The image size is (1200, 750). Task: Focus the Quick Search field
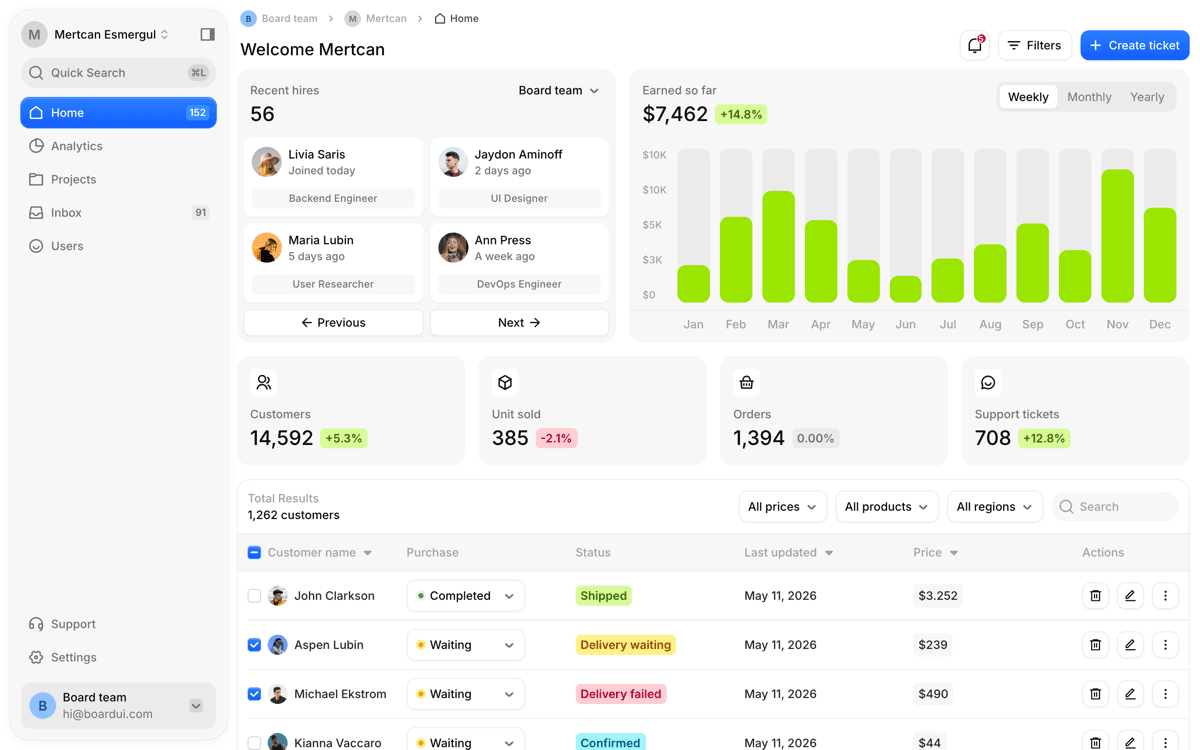click(118, 73)
